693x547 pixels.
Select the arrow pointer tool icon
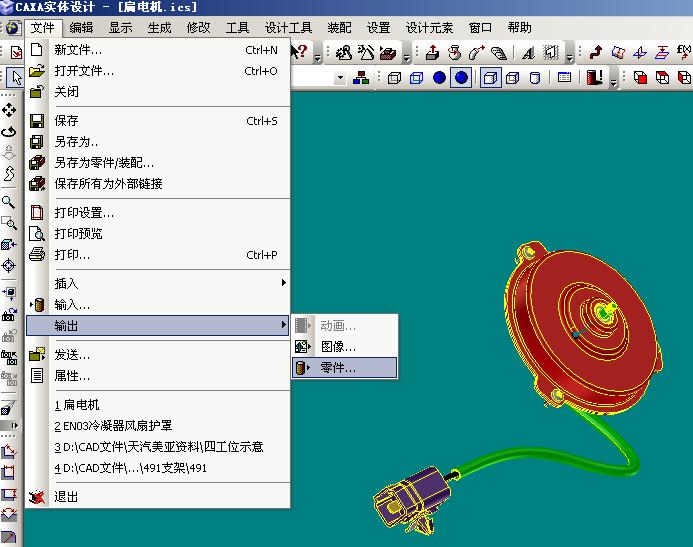pyautogui.click(x=16, y=78)
